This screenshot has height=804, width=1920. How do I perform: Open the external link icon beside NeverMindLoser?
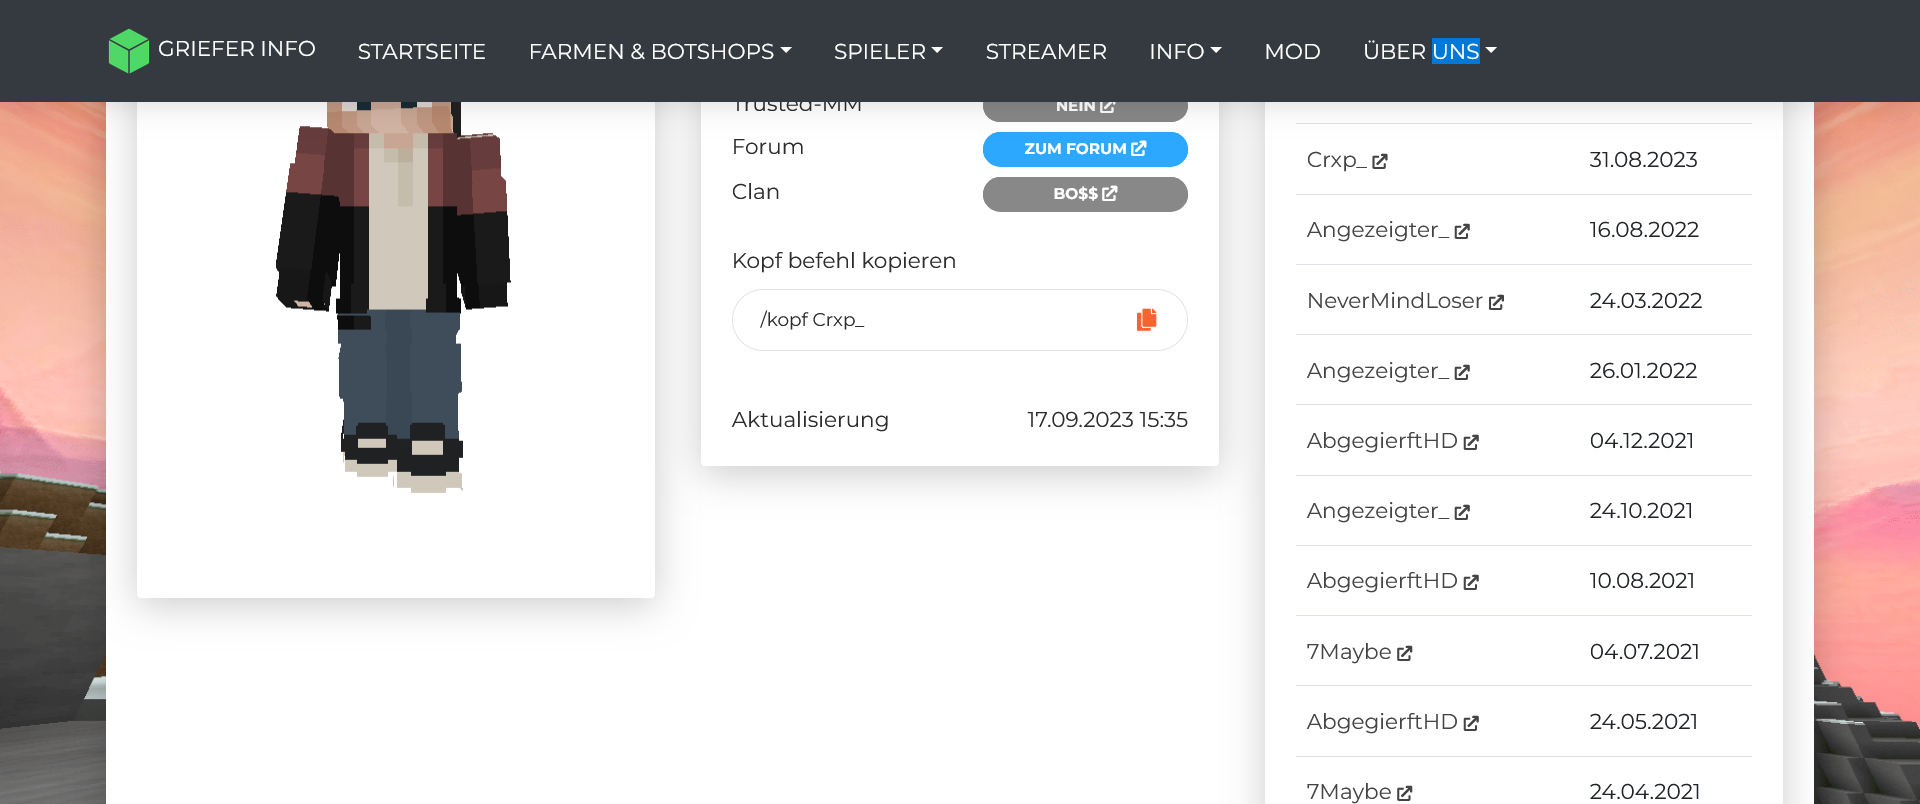(1496, 302)
